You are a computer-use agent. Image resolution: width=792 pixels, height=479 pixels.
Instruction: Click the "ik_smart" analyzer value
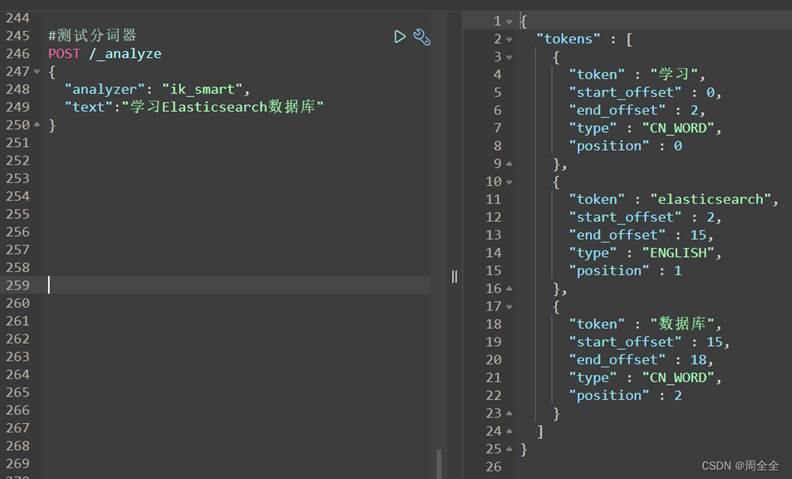[x=202, y=89]
